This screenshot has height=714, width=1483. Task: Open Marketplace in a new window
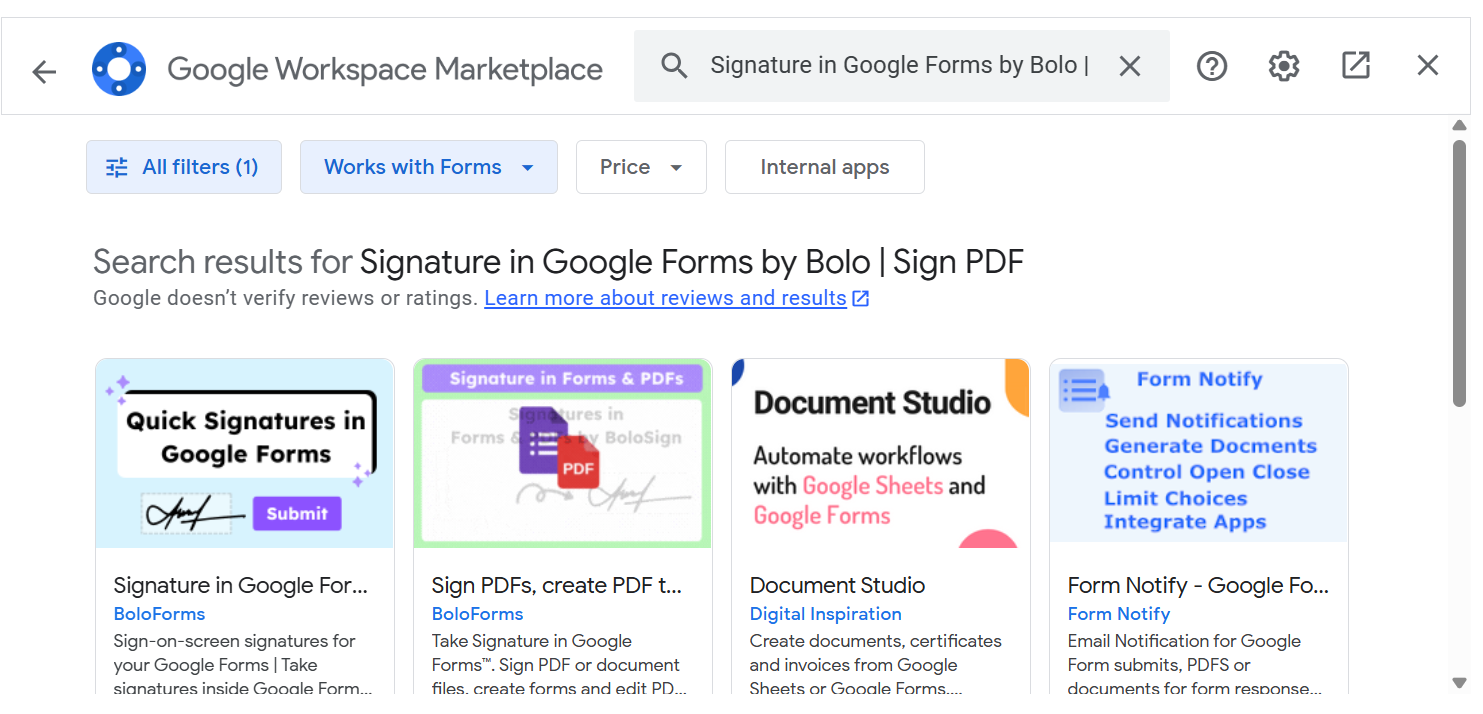(1356, 66)
